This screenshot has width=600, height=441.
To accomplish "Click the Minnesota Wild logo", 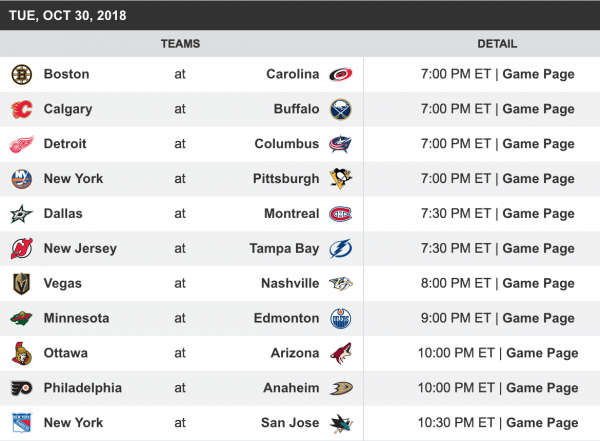I will pyautogui.click(x=21, y=319).
